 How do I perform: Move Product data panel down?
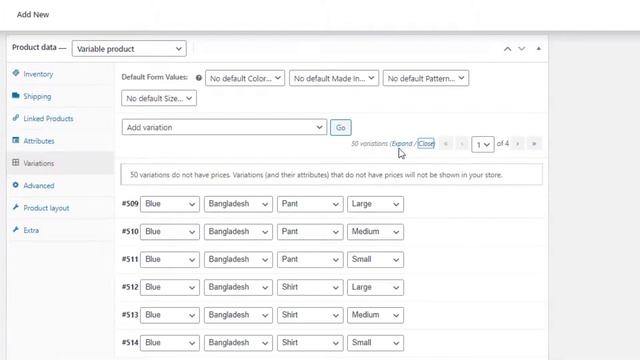(522, 49)
